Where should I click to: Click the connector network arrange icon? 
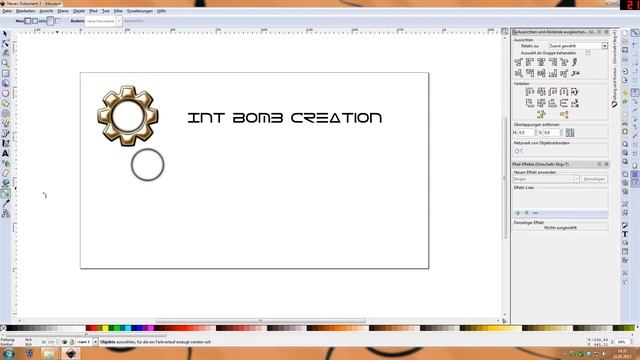(x=519, y=151)
